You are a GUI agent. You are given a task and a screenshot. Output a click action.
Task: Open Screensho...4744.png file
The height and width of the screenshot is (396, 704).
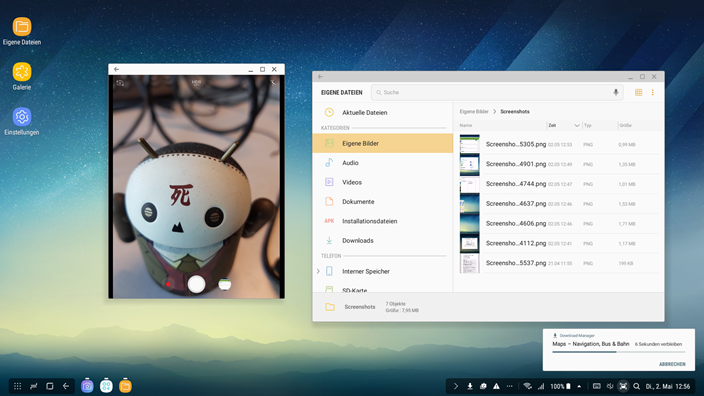tap(559, 184)
